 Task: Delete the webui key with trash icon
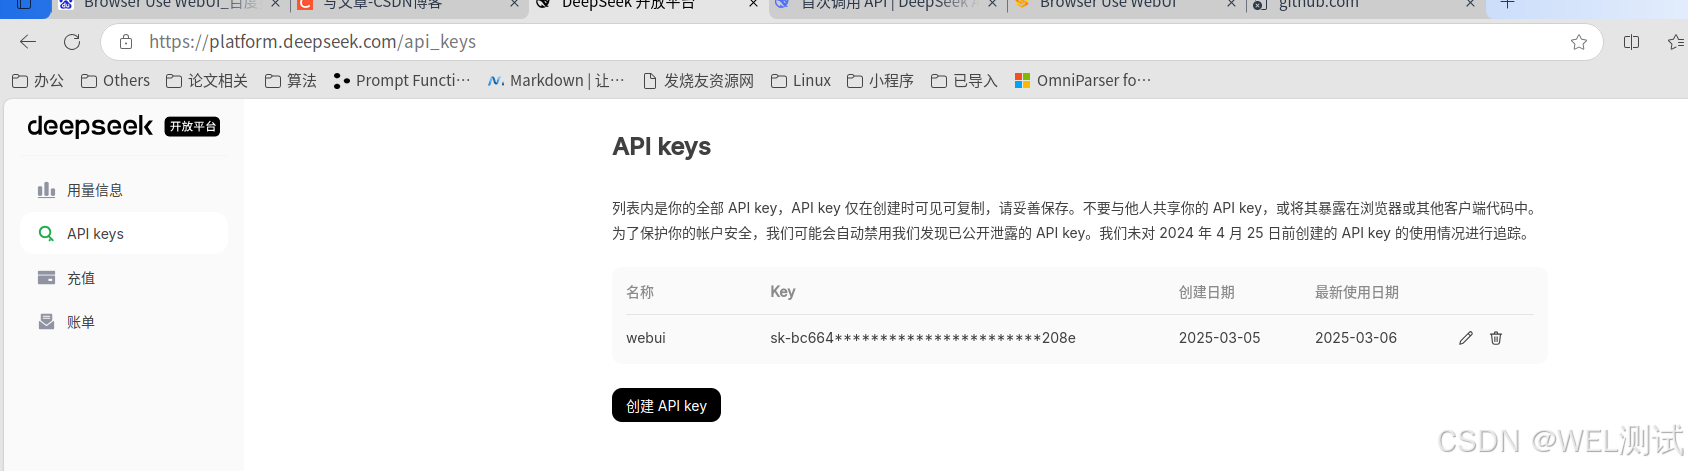(x=1496, y=338)
